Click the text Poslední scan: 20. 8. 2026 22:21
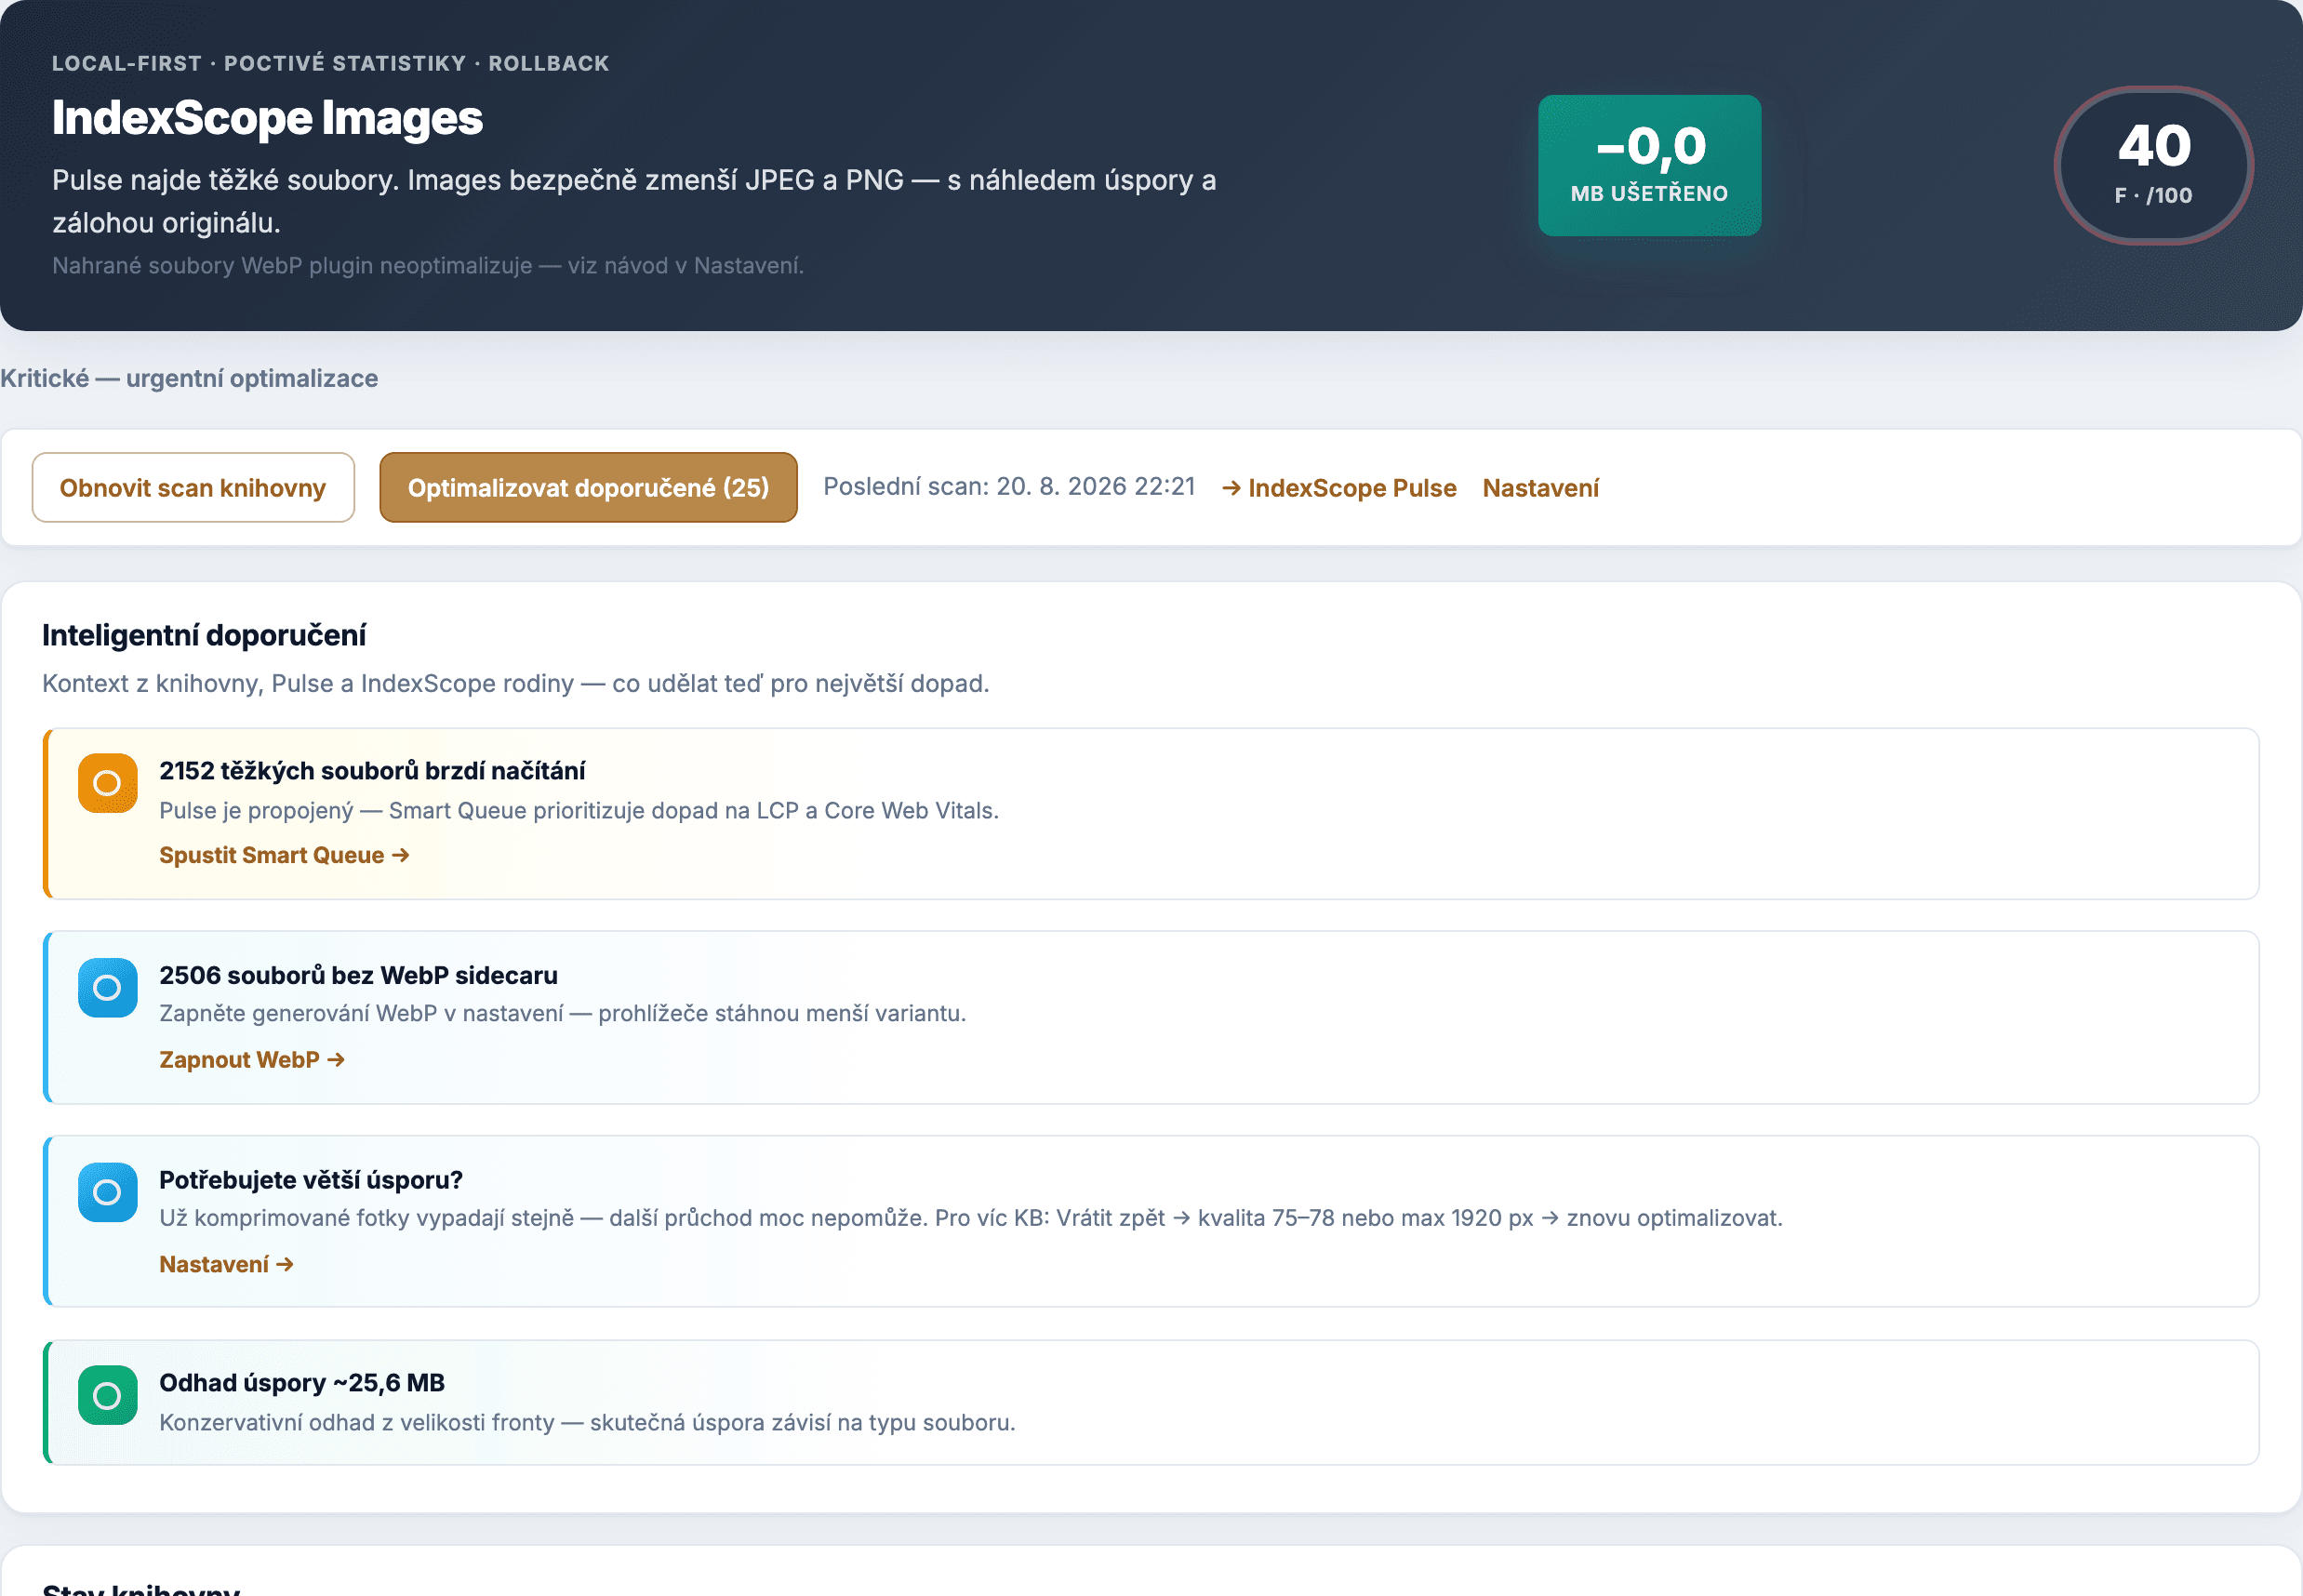2303x1596 pixels. [x=1009, y=486]
